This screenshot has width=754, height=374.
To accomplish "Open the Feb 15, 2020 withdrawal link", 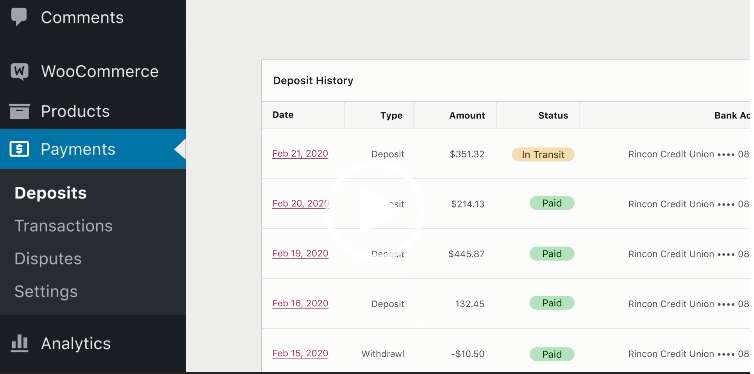I will (x=300, y=354).
